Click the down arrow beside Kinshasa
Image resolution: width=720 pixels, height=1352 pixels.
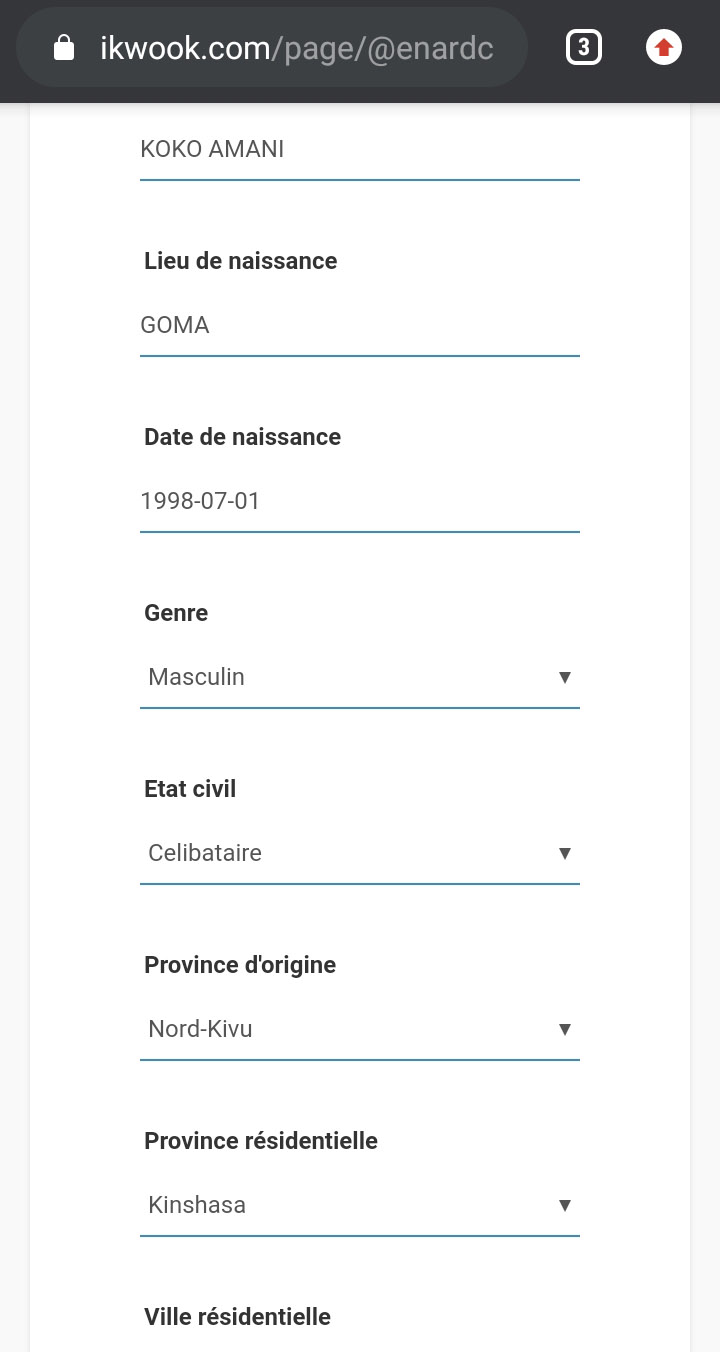pos(565,1206)
